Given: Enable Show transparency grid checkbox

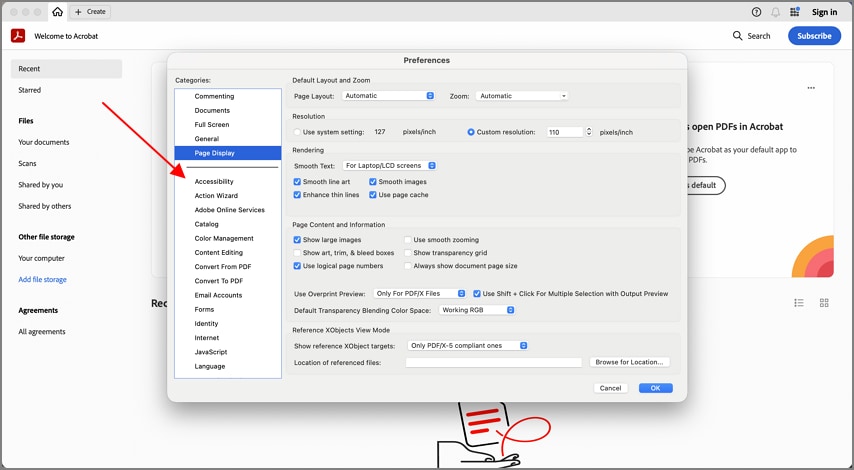Looking at the screenshot, I should click(x=407, y=253).
